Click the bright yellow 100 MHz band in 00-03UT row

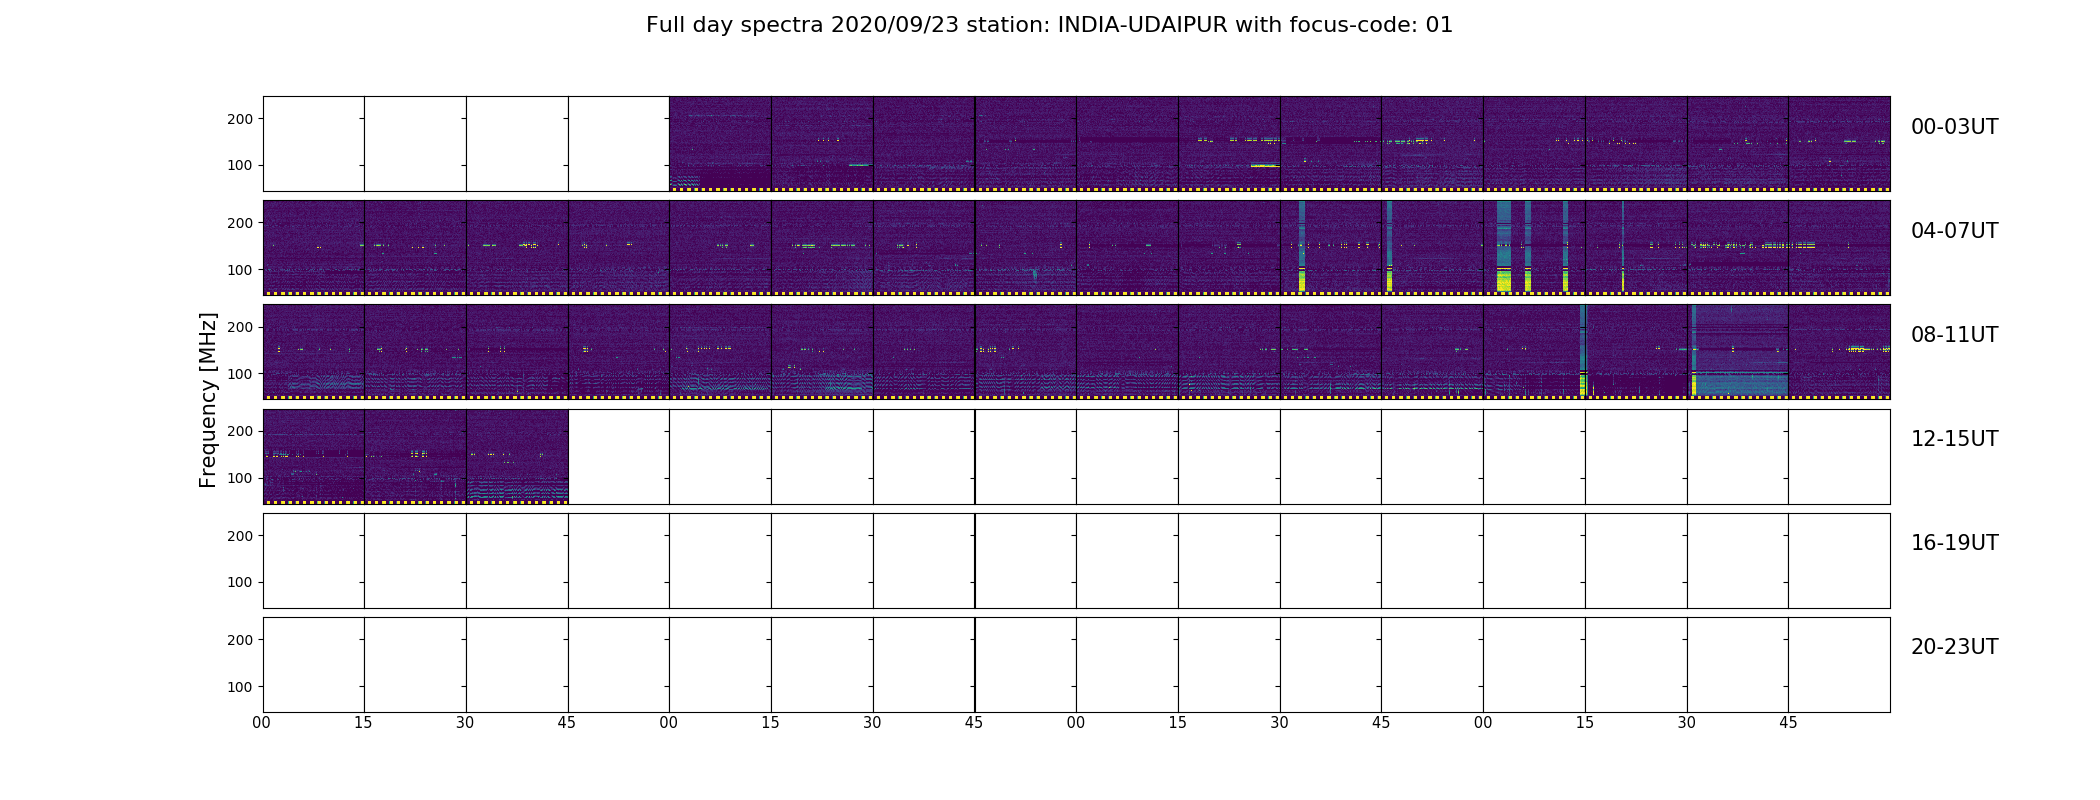[x=1265, y=165]
